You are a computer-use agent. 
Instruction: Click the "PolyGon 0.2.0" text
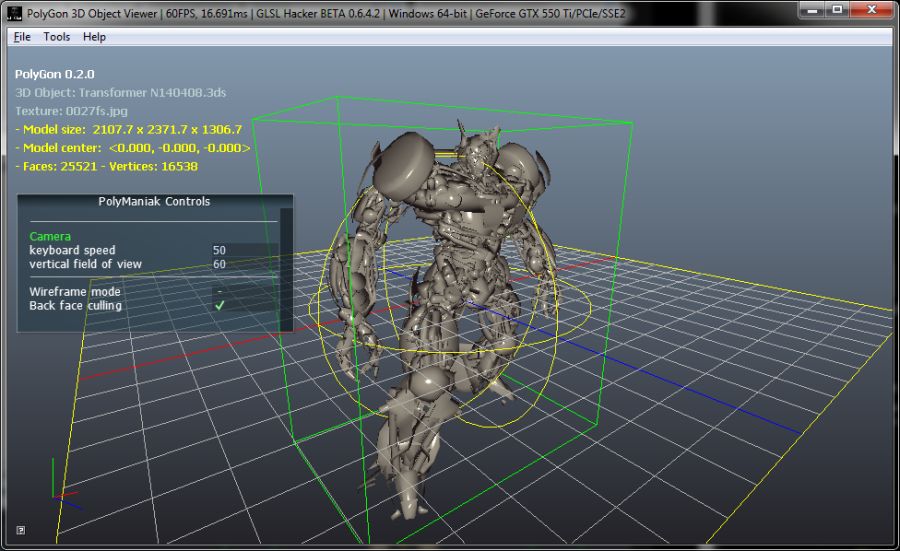pos(55,74)
